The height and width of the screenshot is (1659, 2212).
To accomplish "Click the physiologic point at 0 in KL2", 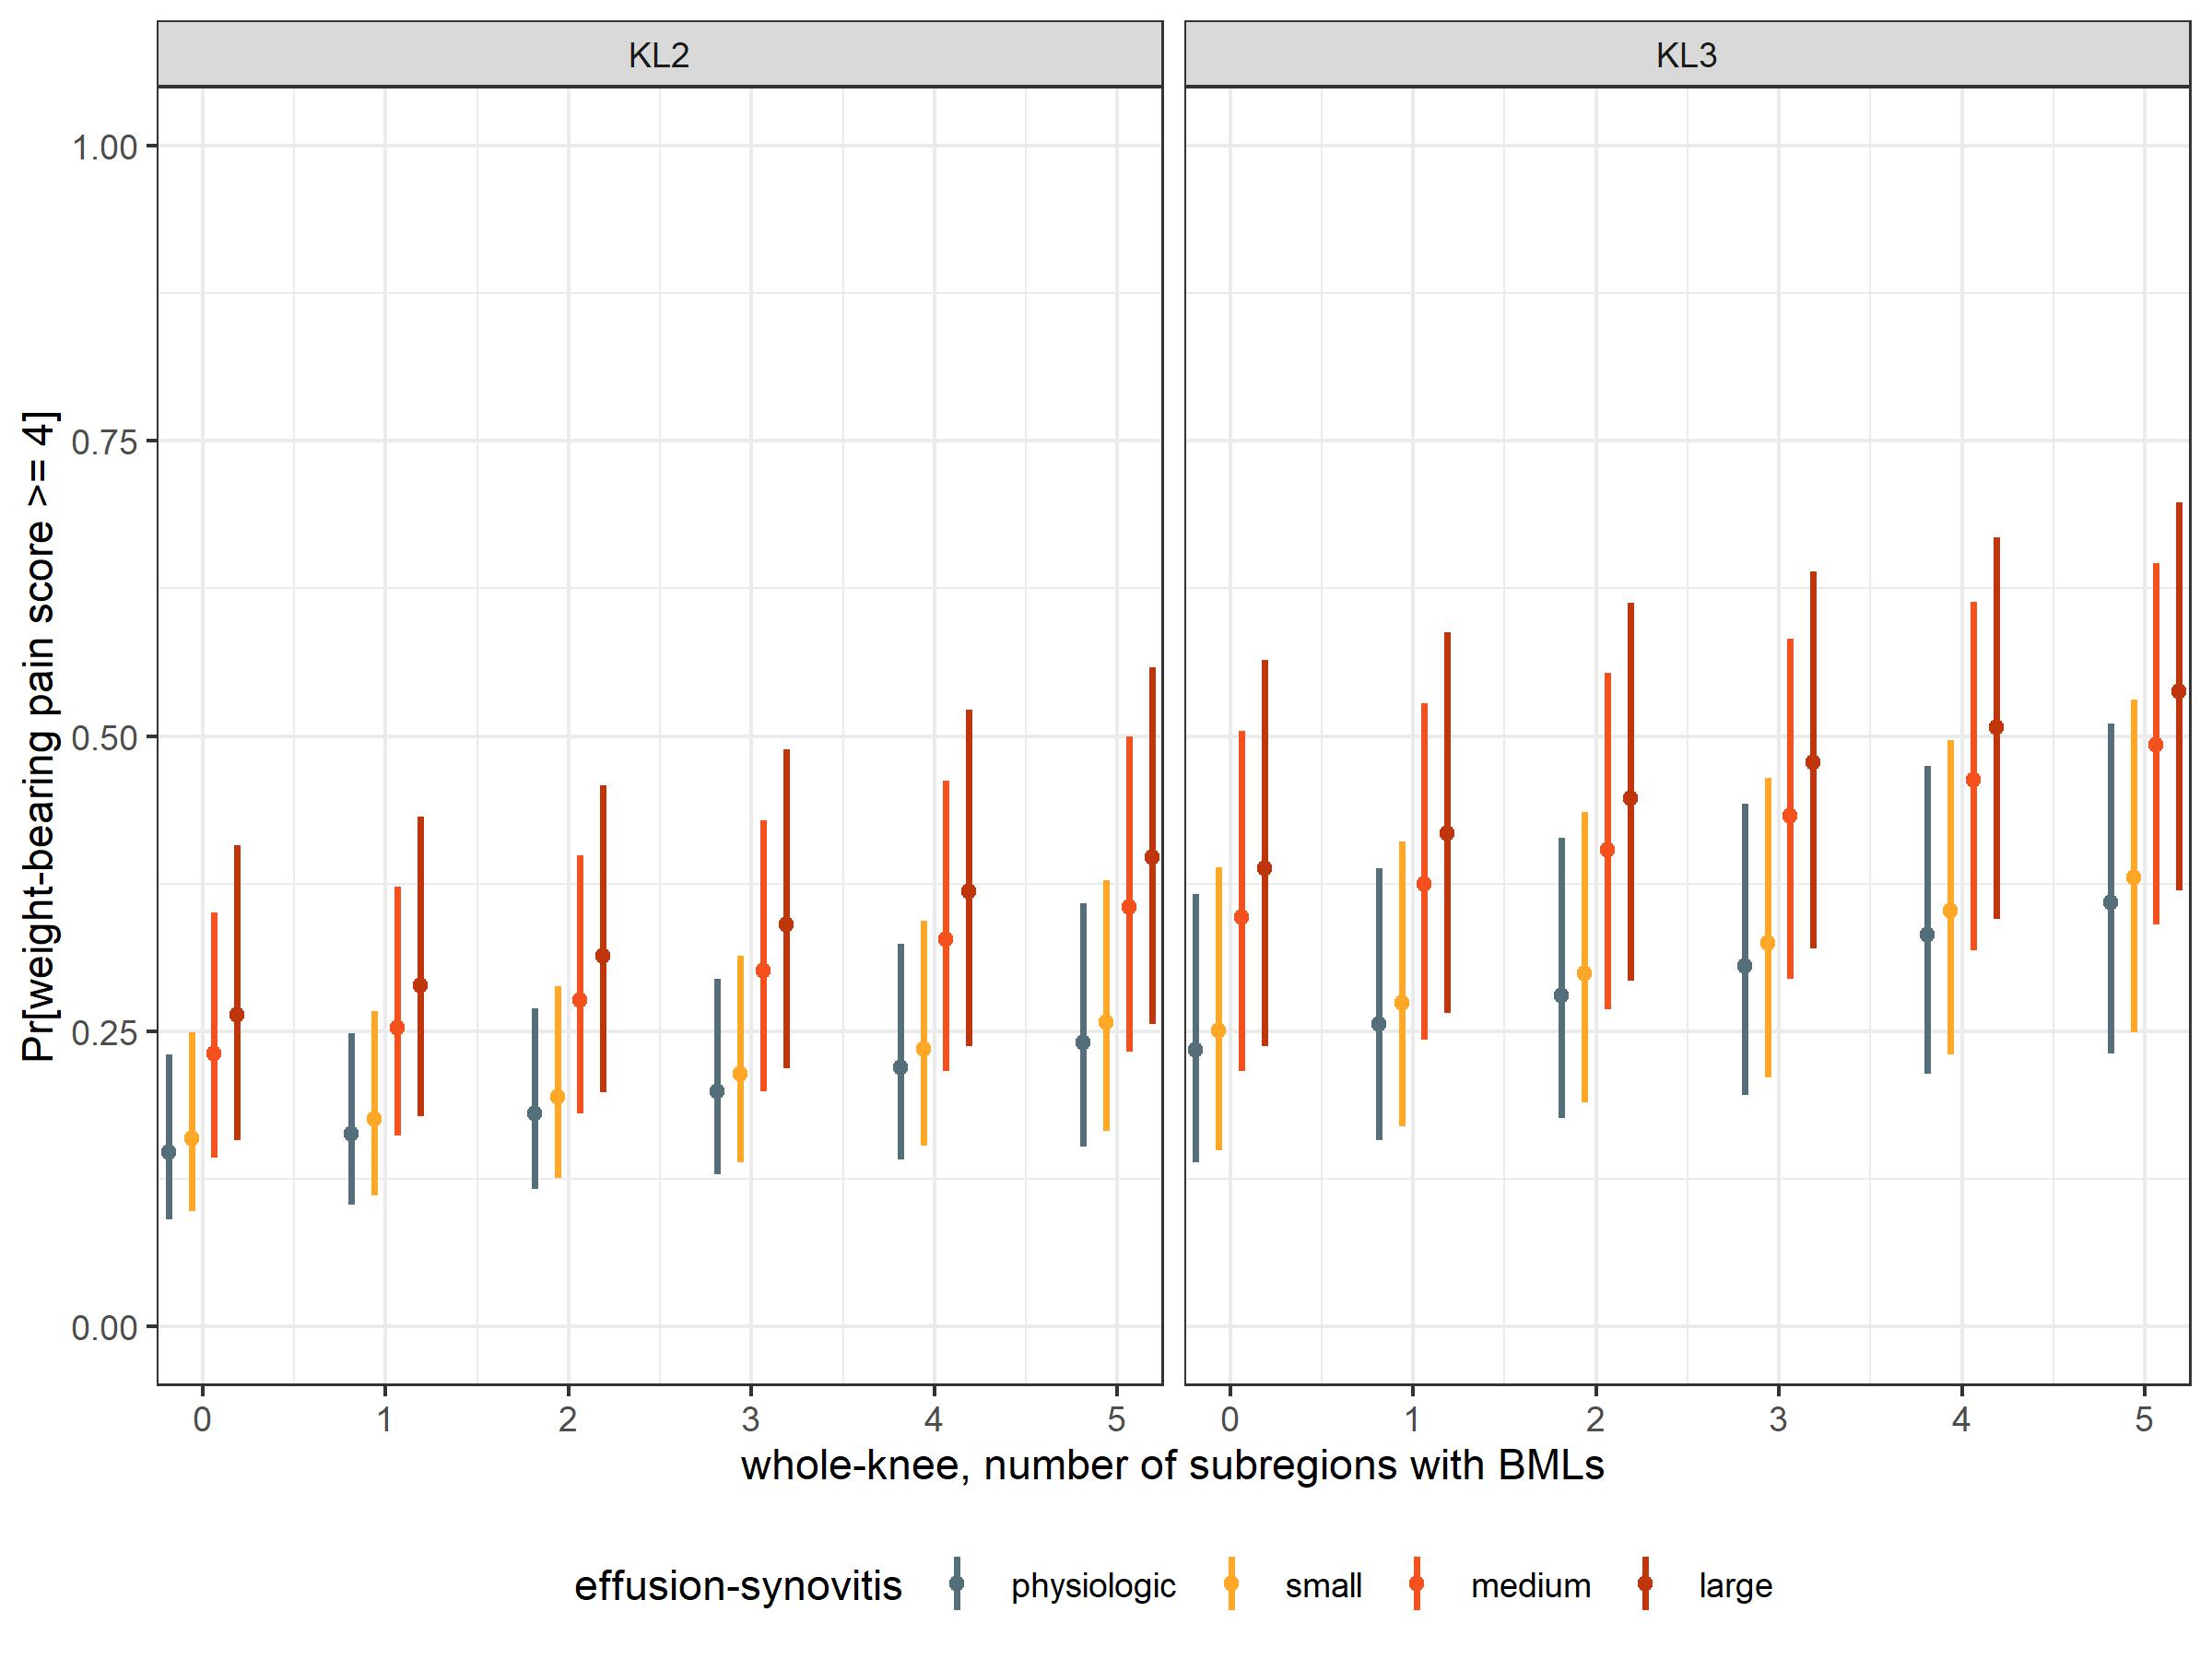I will [168, 1152].
